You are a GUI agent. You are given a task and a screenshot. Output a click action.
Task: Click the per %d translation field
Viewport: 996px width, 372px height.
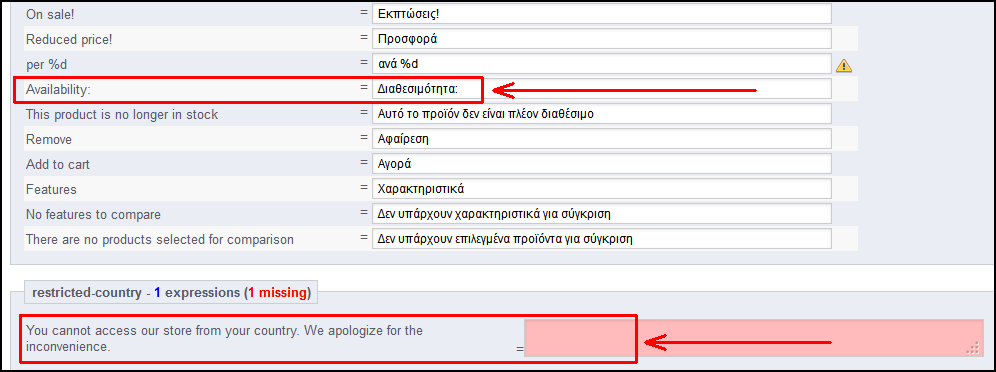[602, 64]
